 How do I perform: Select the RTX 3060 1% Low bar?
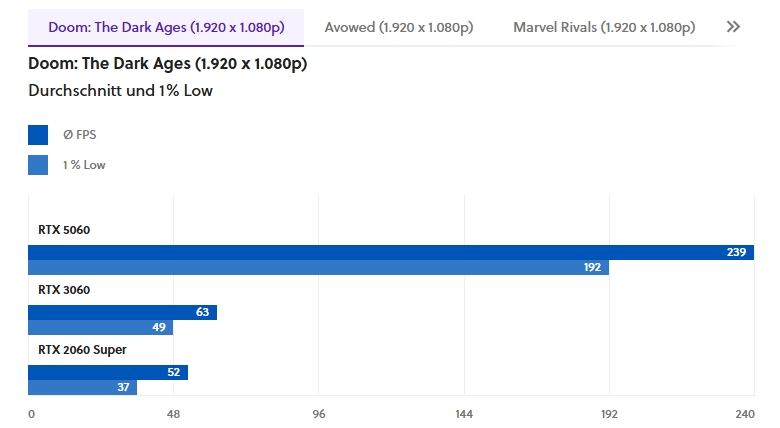(100, 328)
